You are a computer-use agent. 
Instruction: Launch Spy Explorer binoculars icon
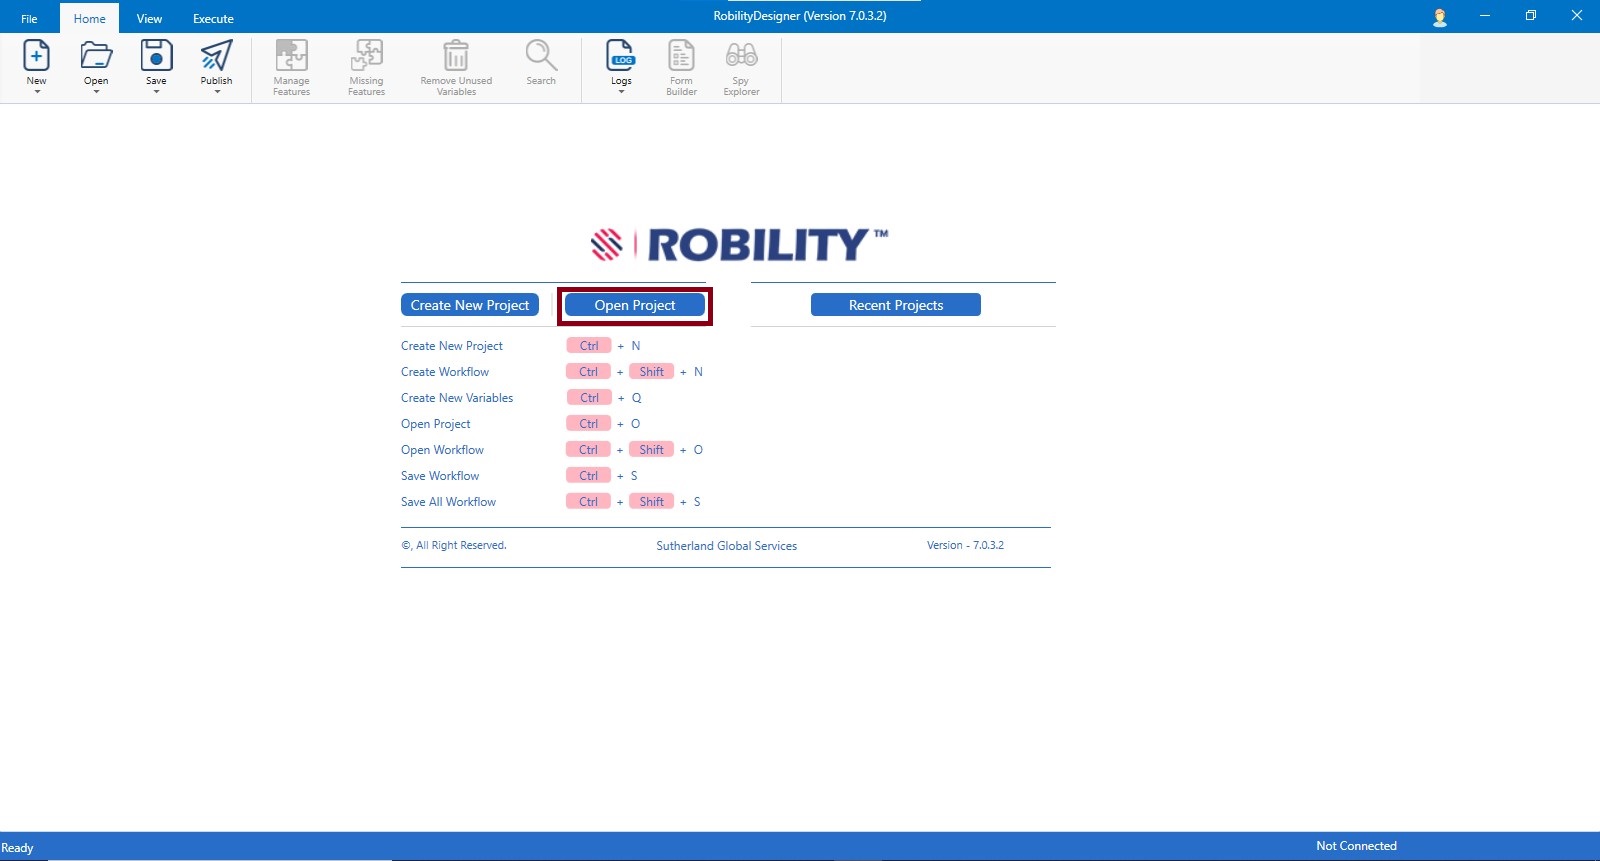point(741,55)
